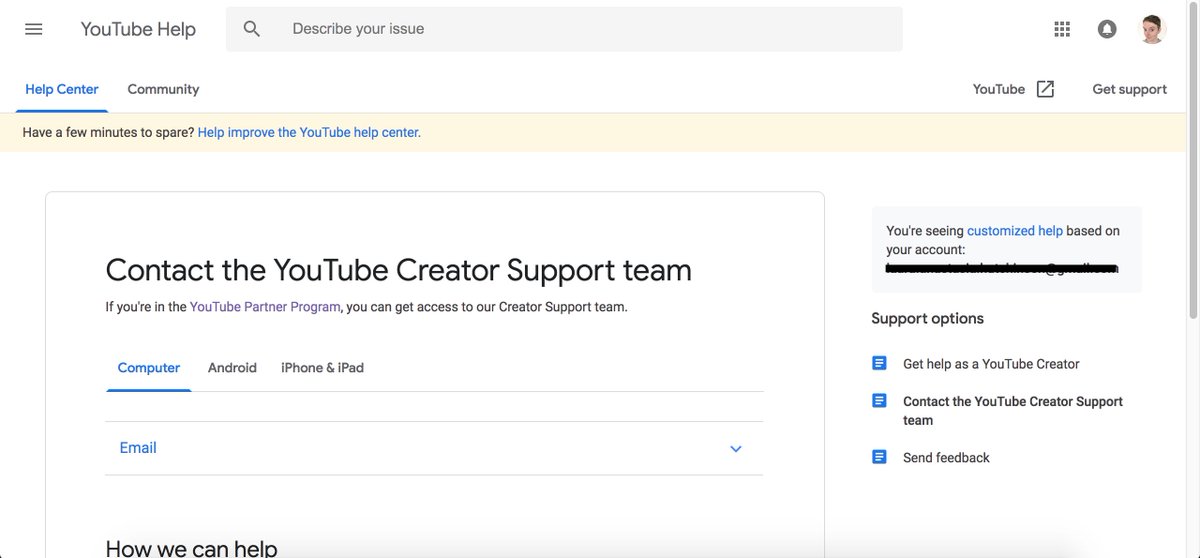
Task: Click the customized help link
Action: click(x=1015, y=230)
